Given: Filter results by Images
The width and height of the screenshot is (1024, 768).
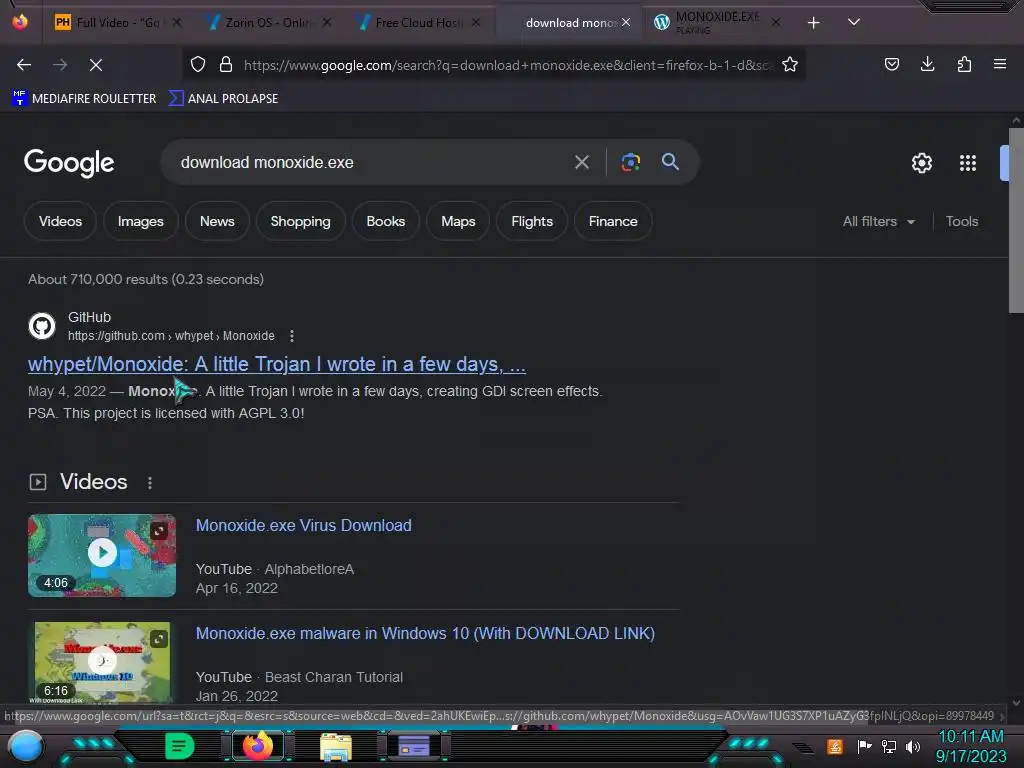Looking at the screenshot, I should tap(140, 221).
